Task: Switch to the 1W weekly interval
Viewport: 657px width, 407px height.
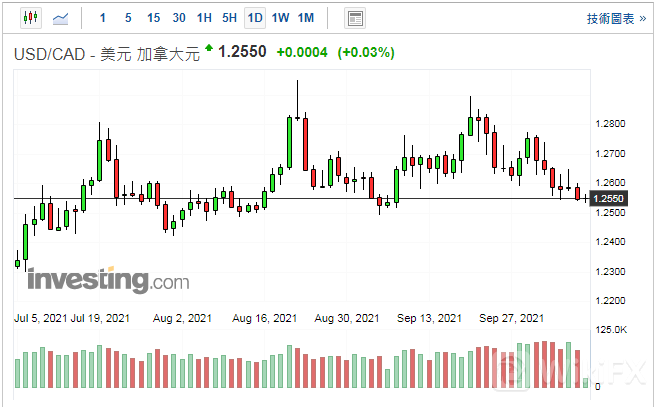Action: (280, 18)
